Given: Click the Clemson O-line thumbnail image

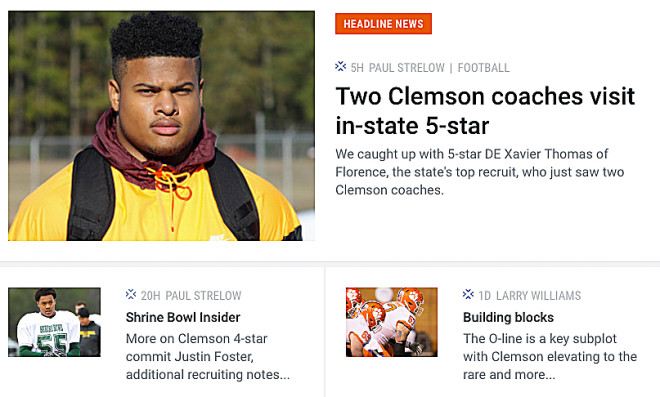Looking at the screenshot, I should click(x=392, y=322).
